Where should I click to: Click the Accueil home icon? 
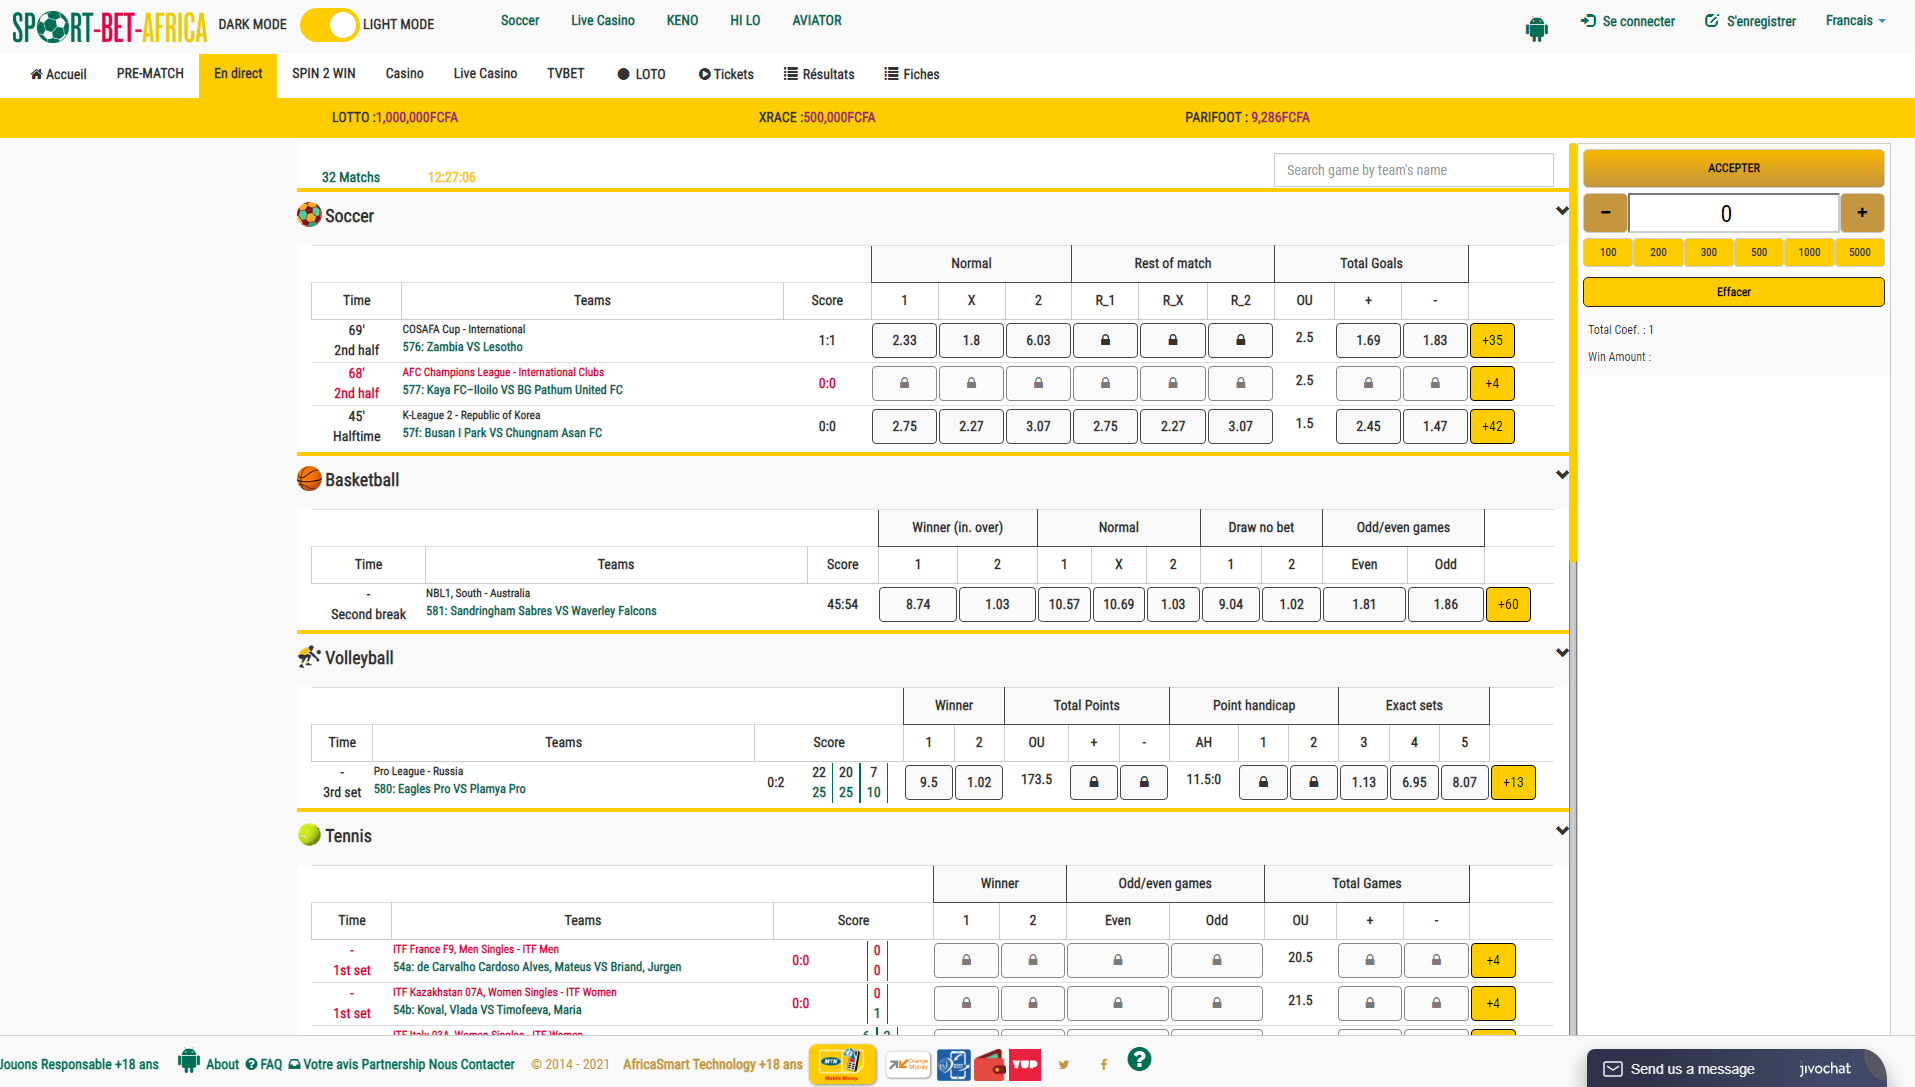click(x=37, y=74)
